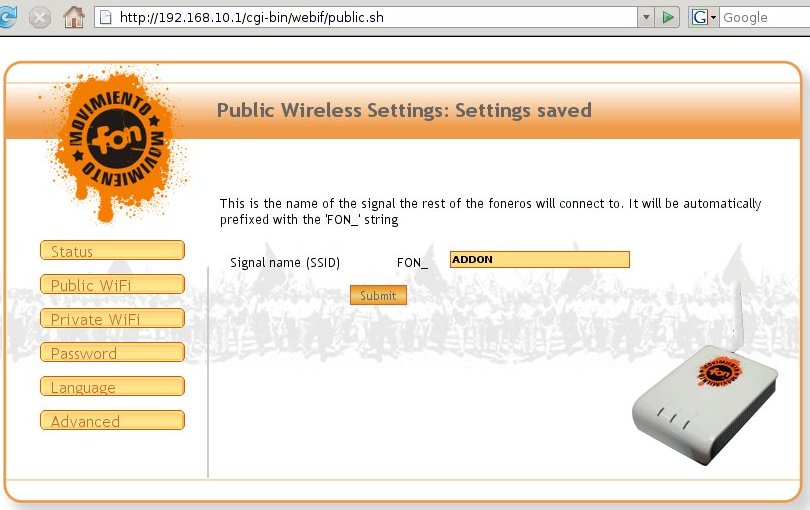Click the green Go arrow button
This screenshot has width=810, height=510.
[x=667, y=18]
